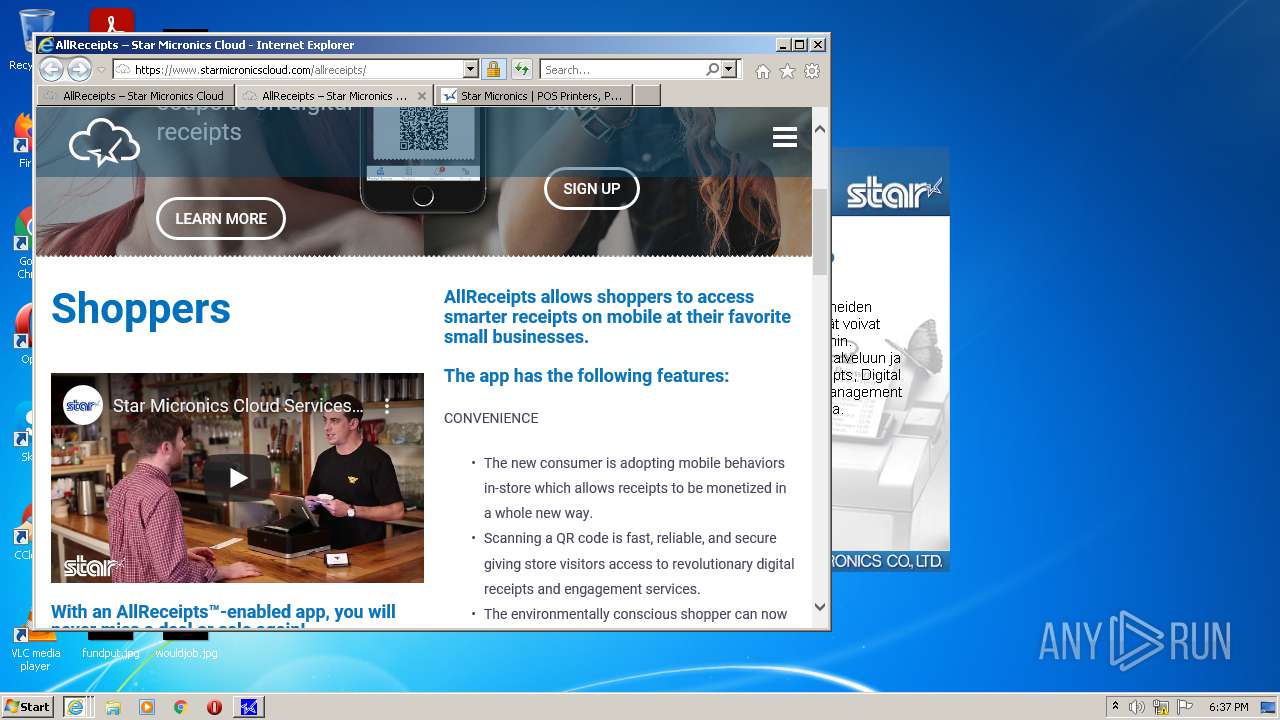Click the Star channel logo on video
1280x720 pixels.
pyautogui.click(x=83, y=406)
